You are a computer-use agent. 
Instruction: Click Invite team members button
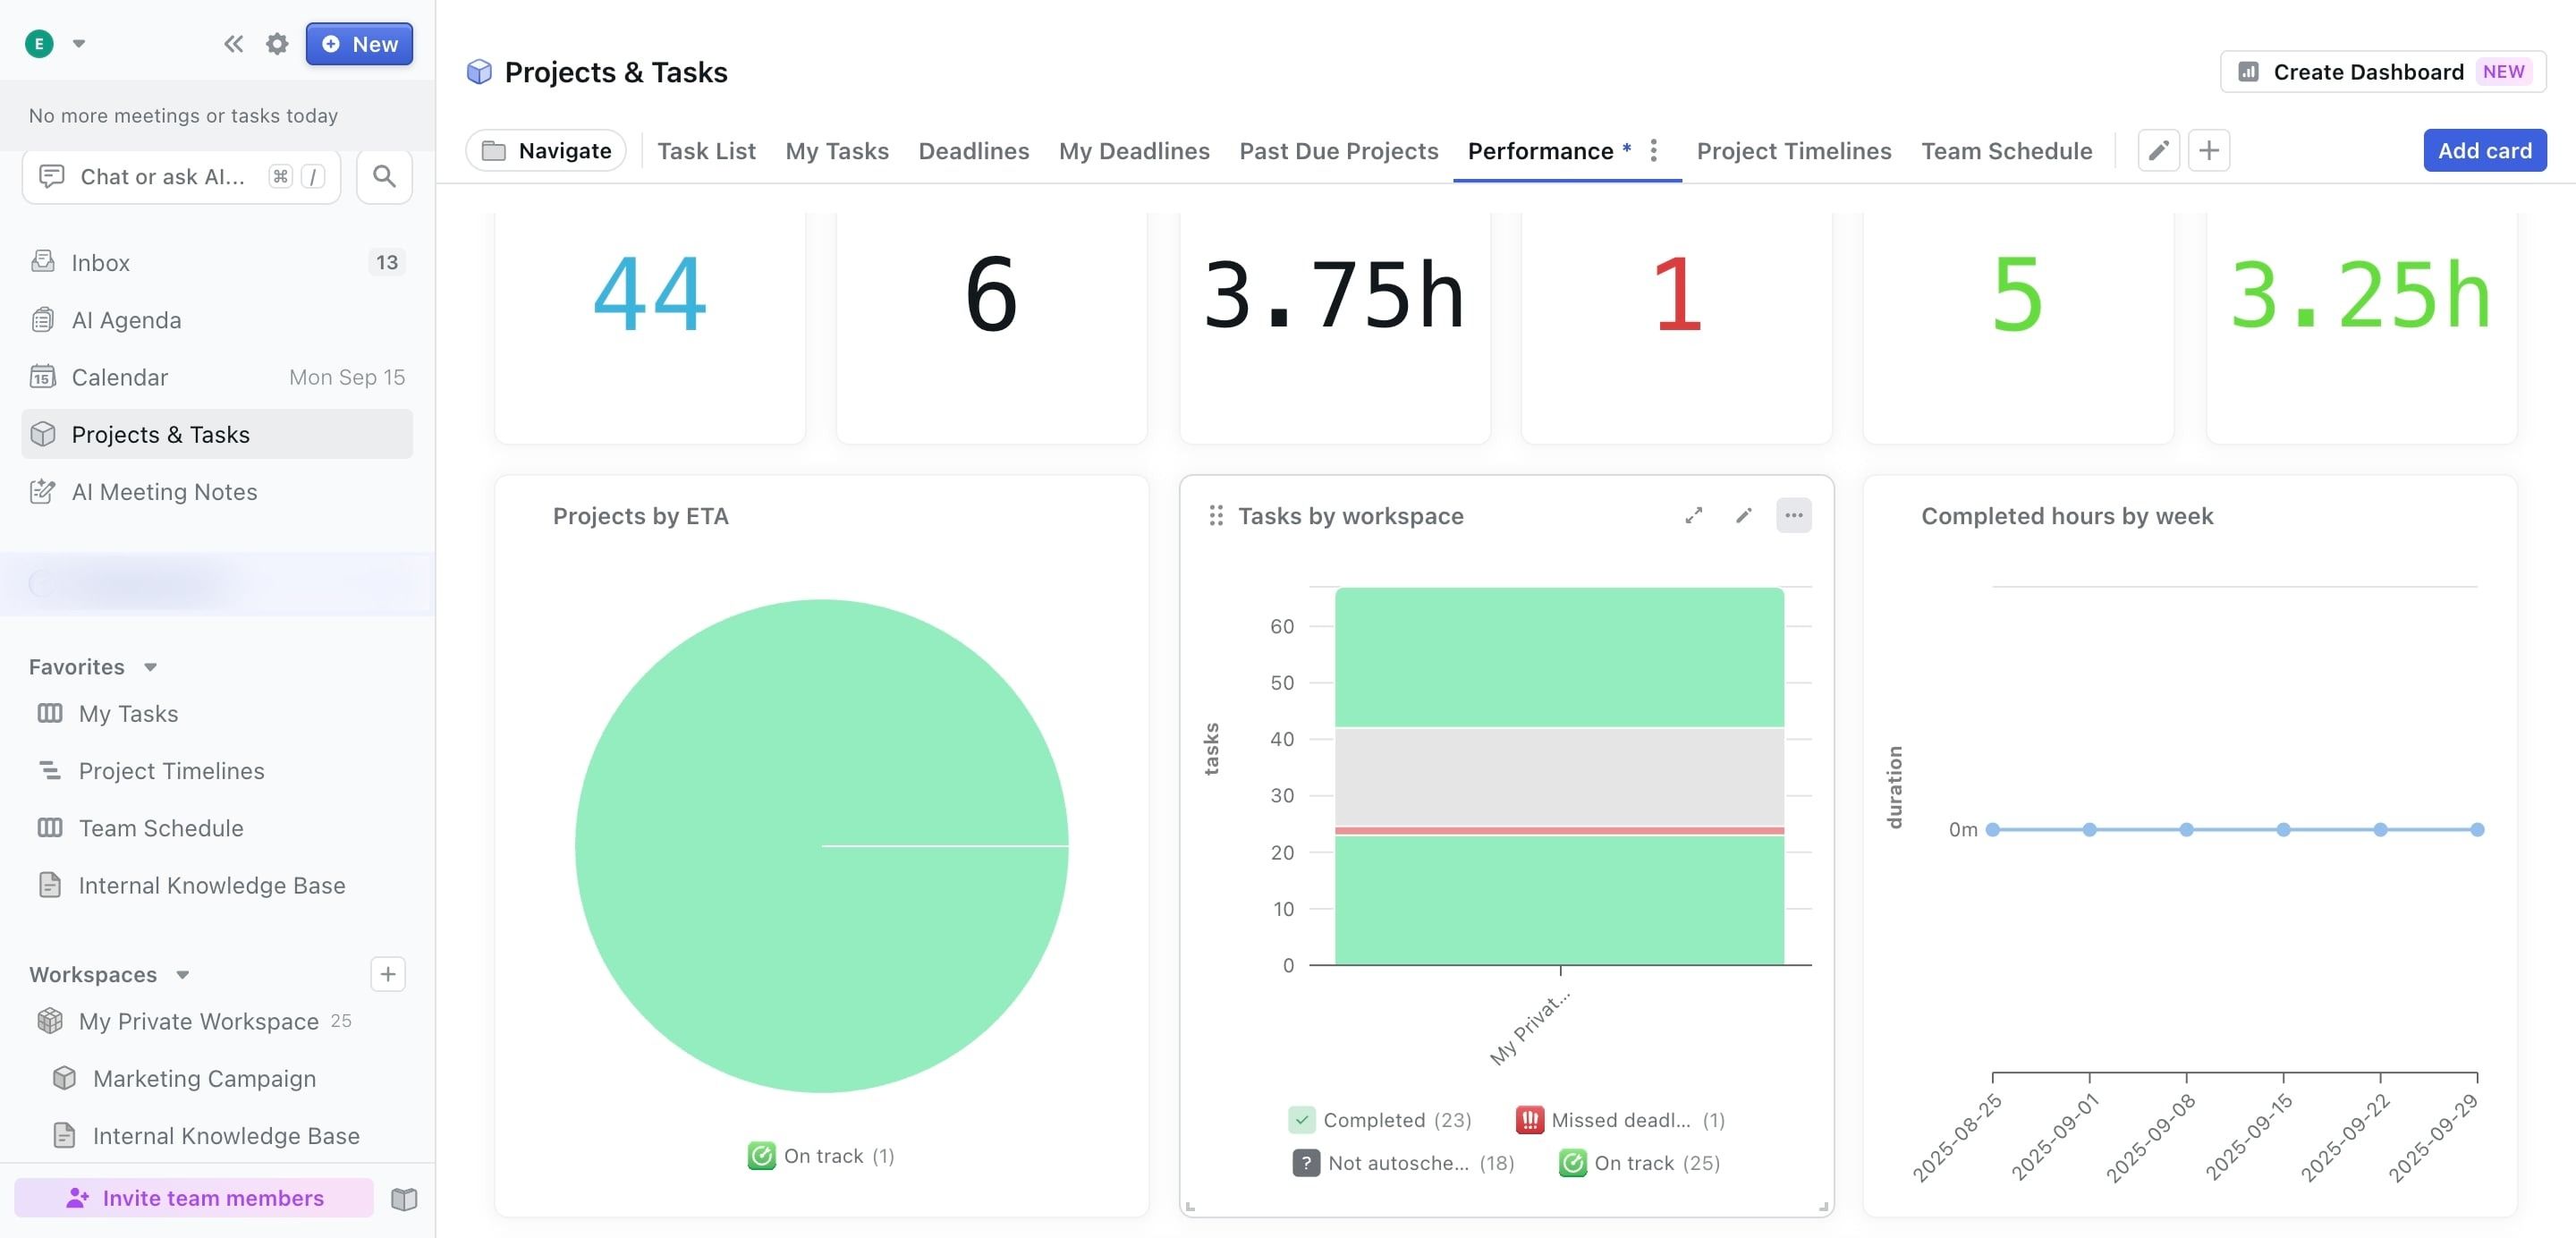194,1198
